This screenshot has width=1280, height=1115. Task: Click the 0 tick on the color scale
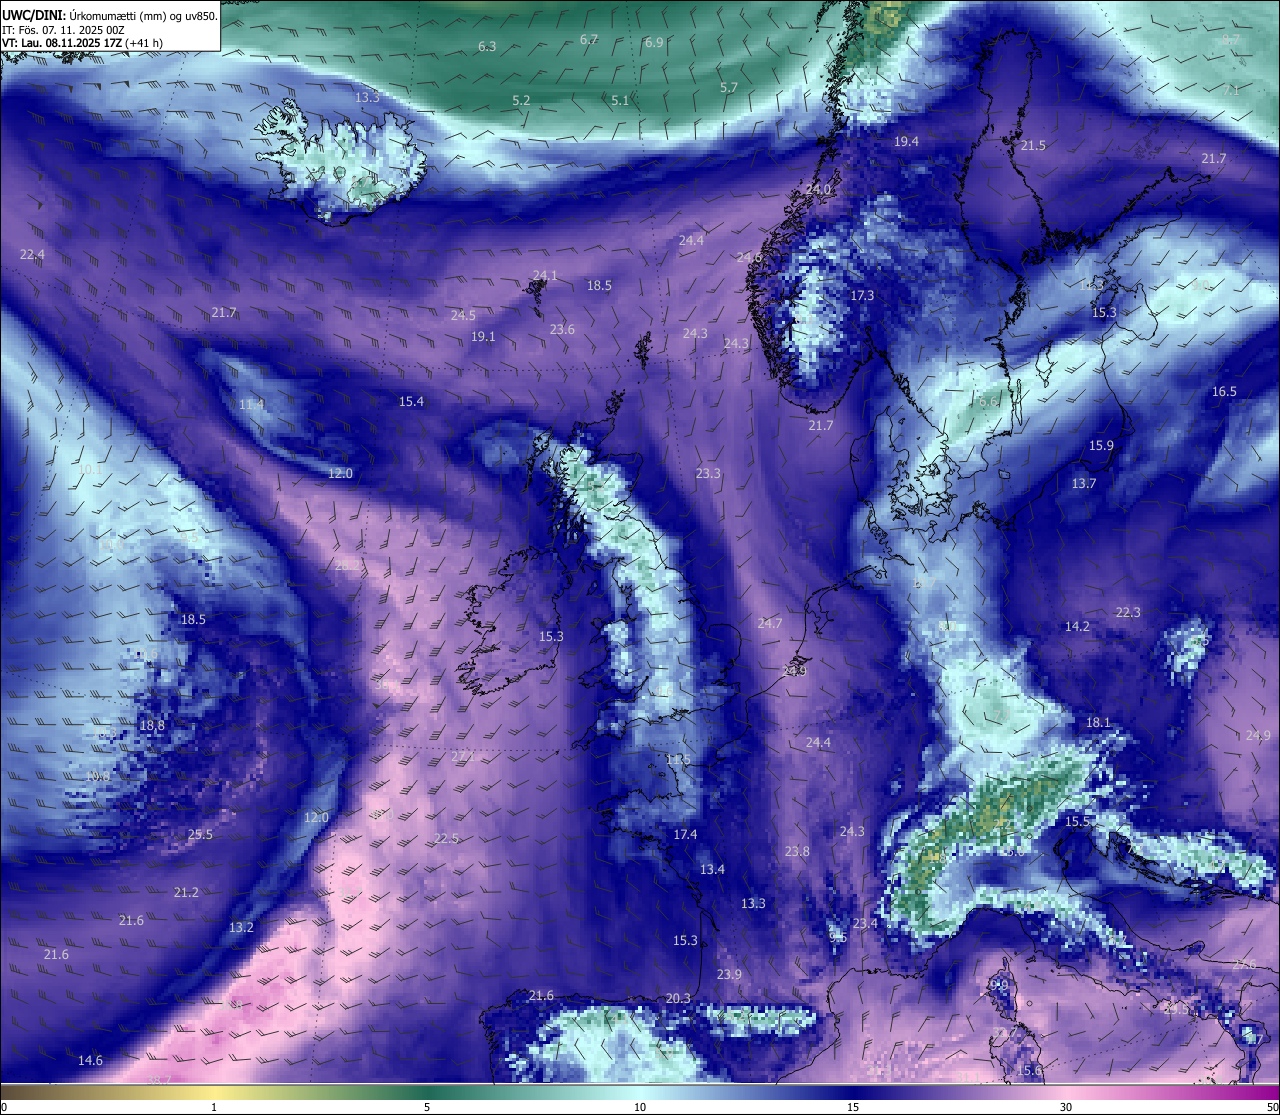[x=4, y=1107]
